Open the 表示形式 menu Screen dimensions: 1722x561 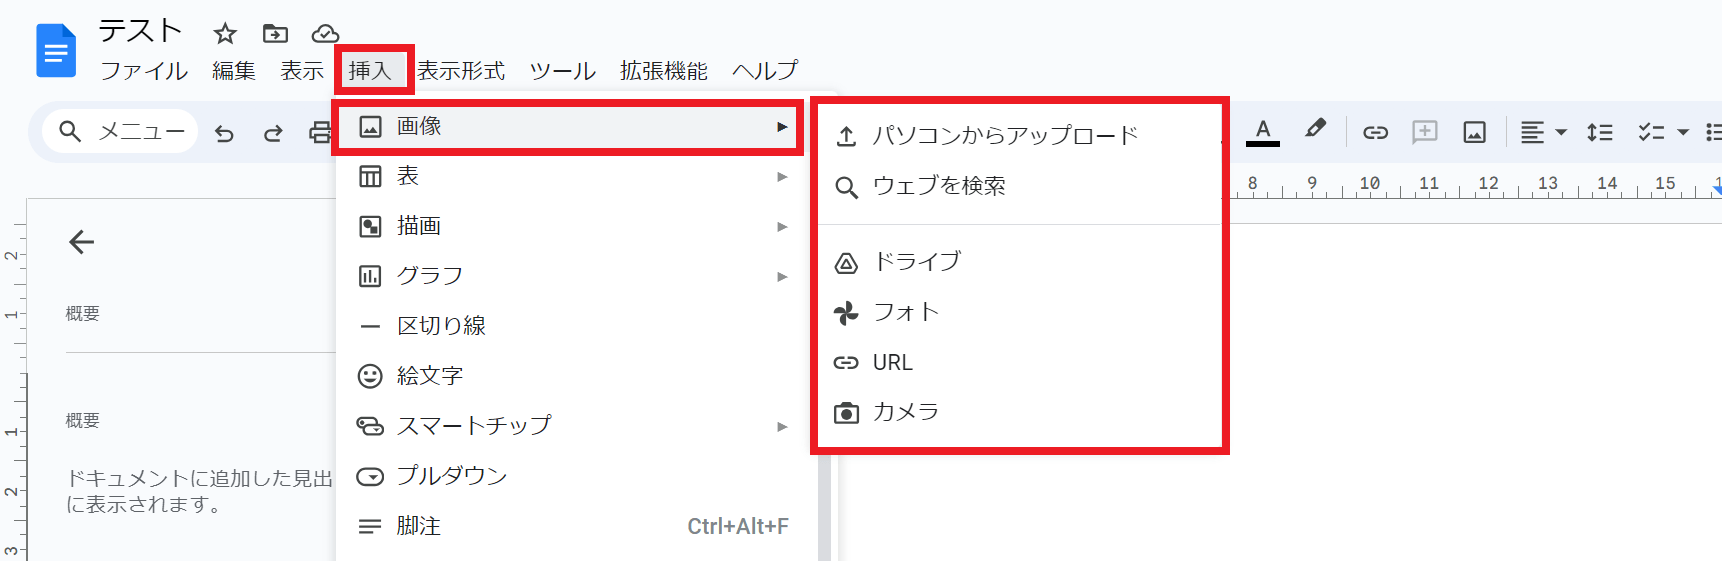(461, 71)
